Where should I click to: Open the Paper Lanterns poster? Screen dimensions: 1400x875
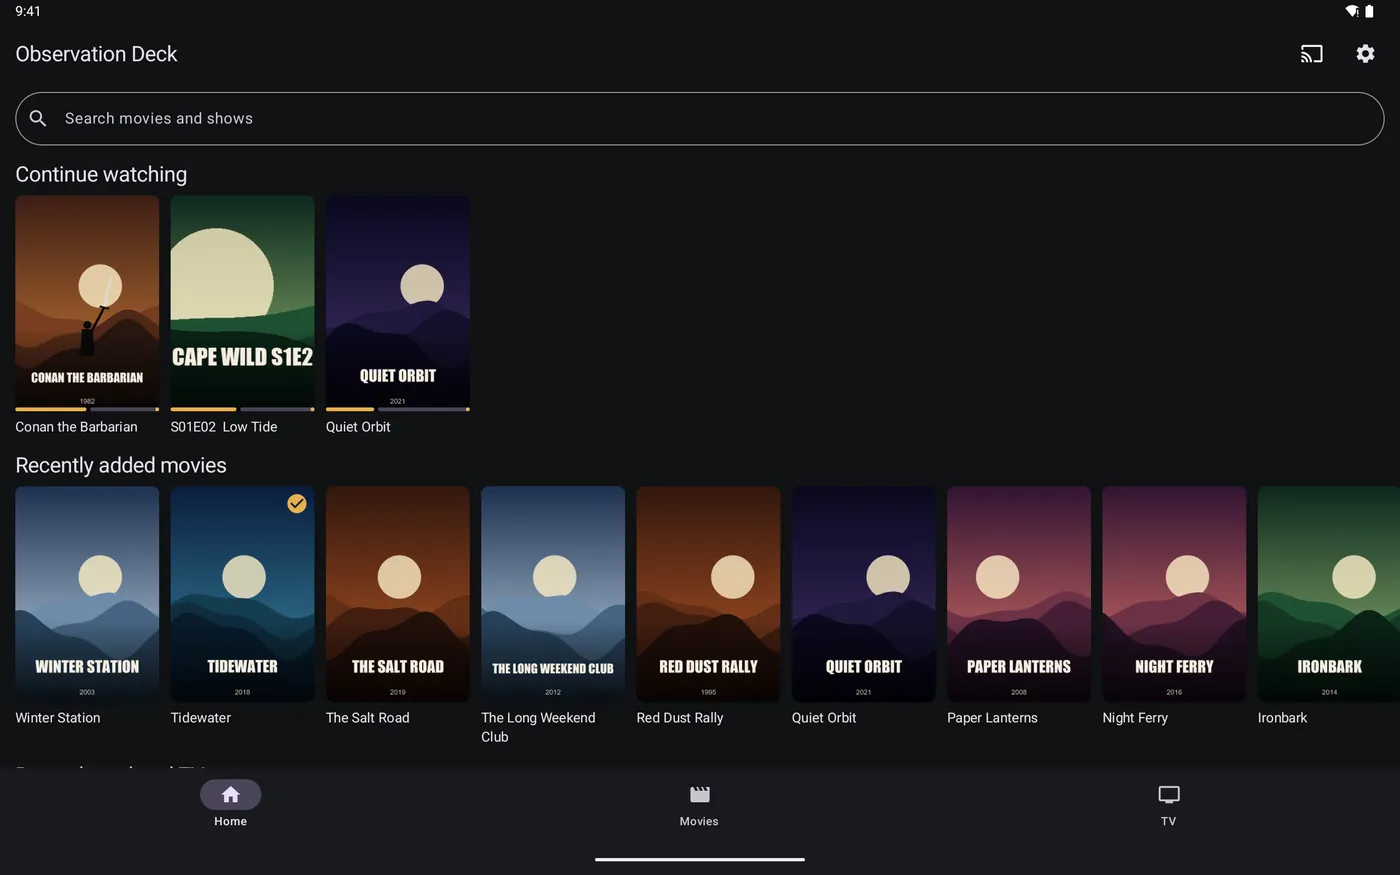pos(1019,593)
